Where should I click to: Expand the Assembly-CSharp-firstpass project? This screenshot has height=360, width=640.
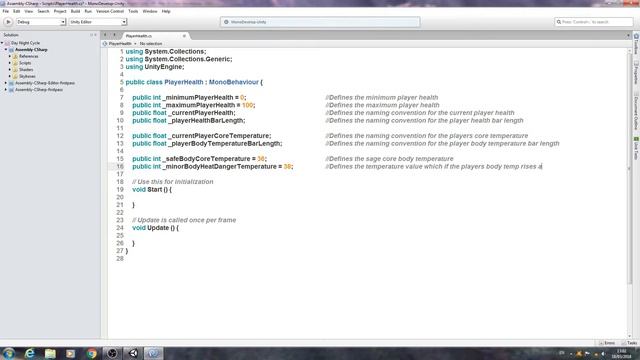pos(6,89)
